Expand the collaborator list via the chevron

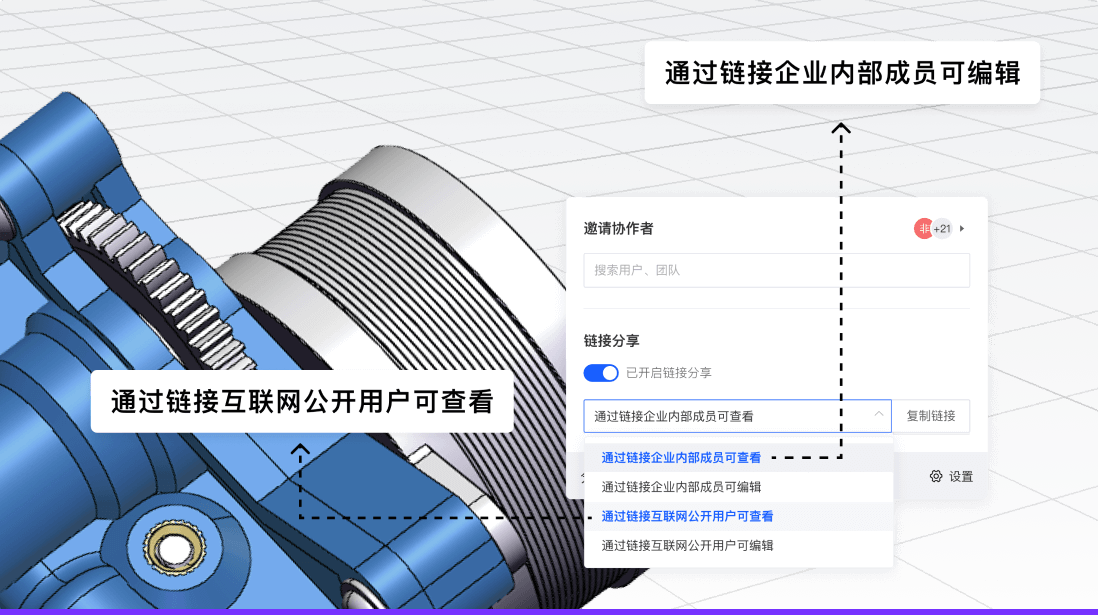pos(960,228)
